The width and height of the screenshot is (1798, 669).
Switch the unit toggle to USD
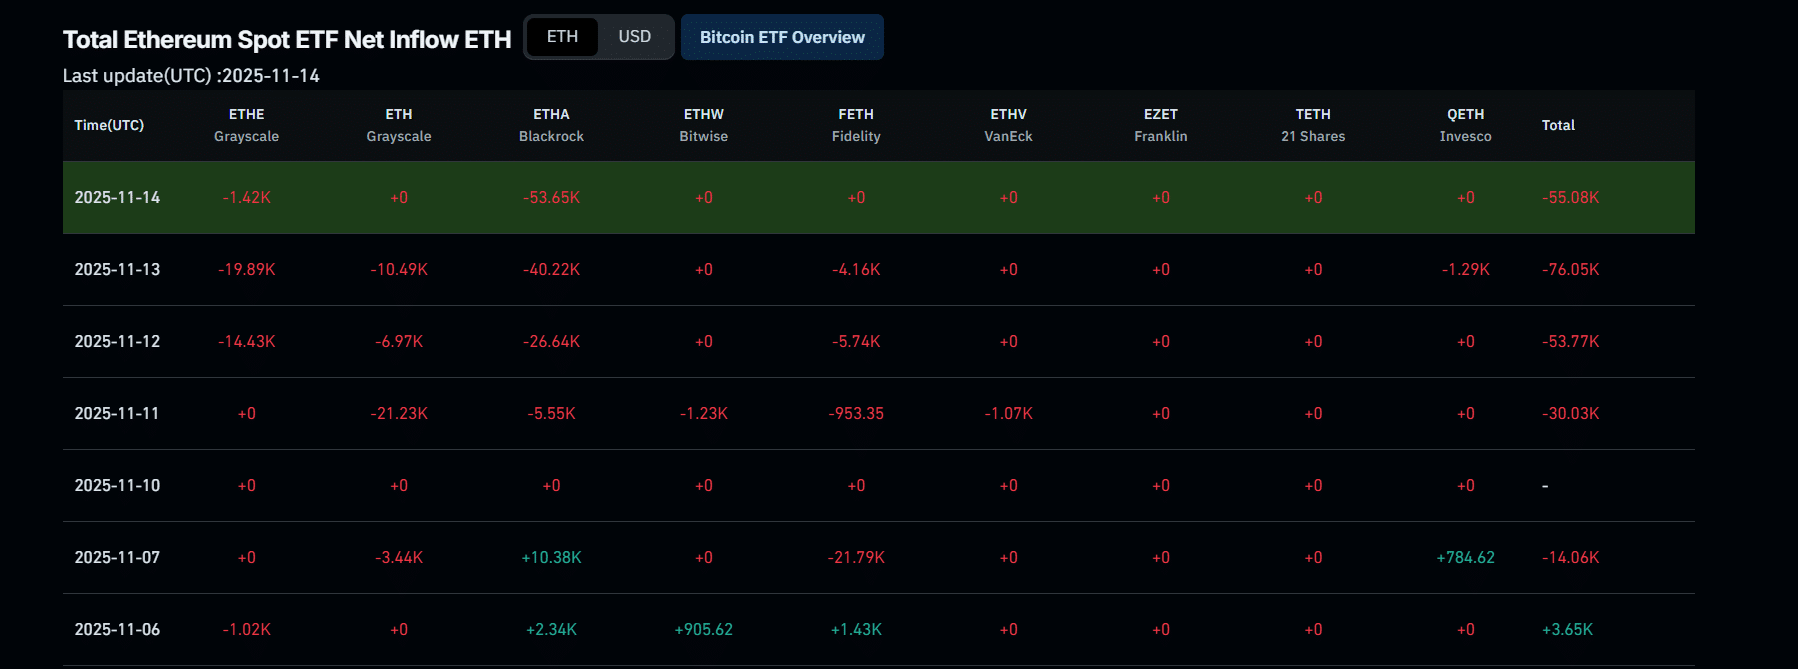pyautogui.click(x=634, y=37)
